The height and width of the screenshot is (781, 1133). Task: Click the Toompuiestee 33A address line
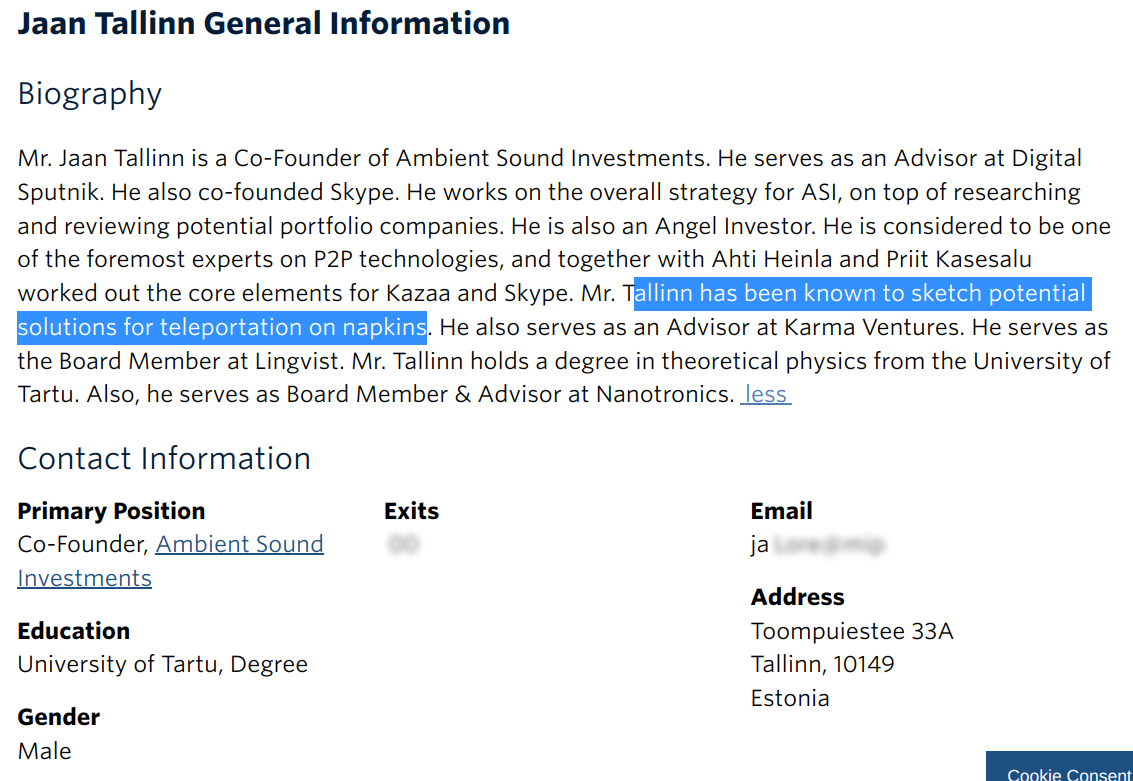pyautogui.click(x=852, y=631)
